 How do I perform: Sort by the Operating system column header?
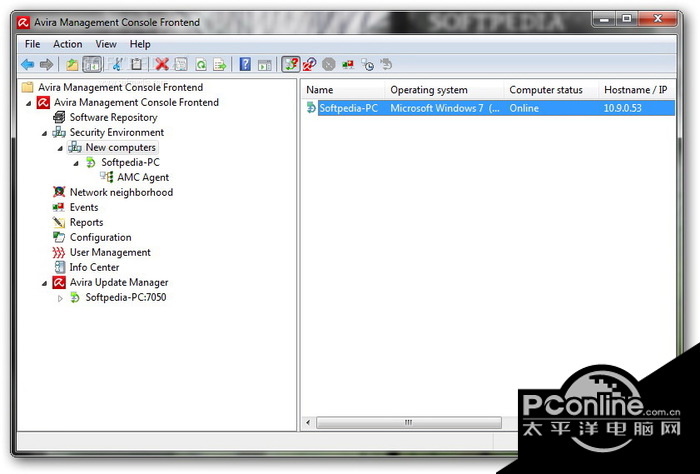[444, 90]
